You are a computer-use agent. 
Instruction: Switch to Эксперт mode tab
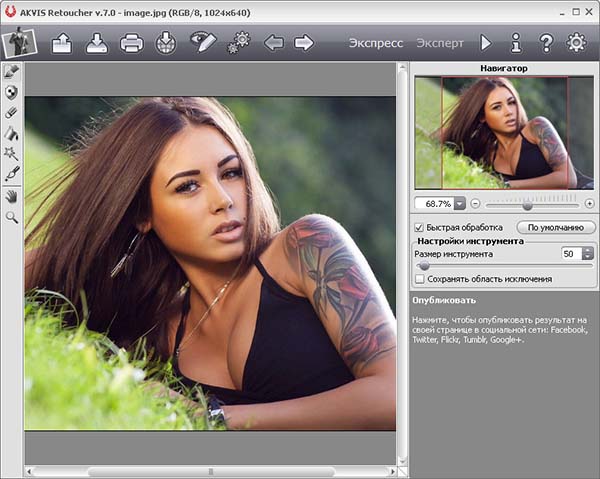point(440,43)
